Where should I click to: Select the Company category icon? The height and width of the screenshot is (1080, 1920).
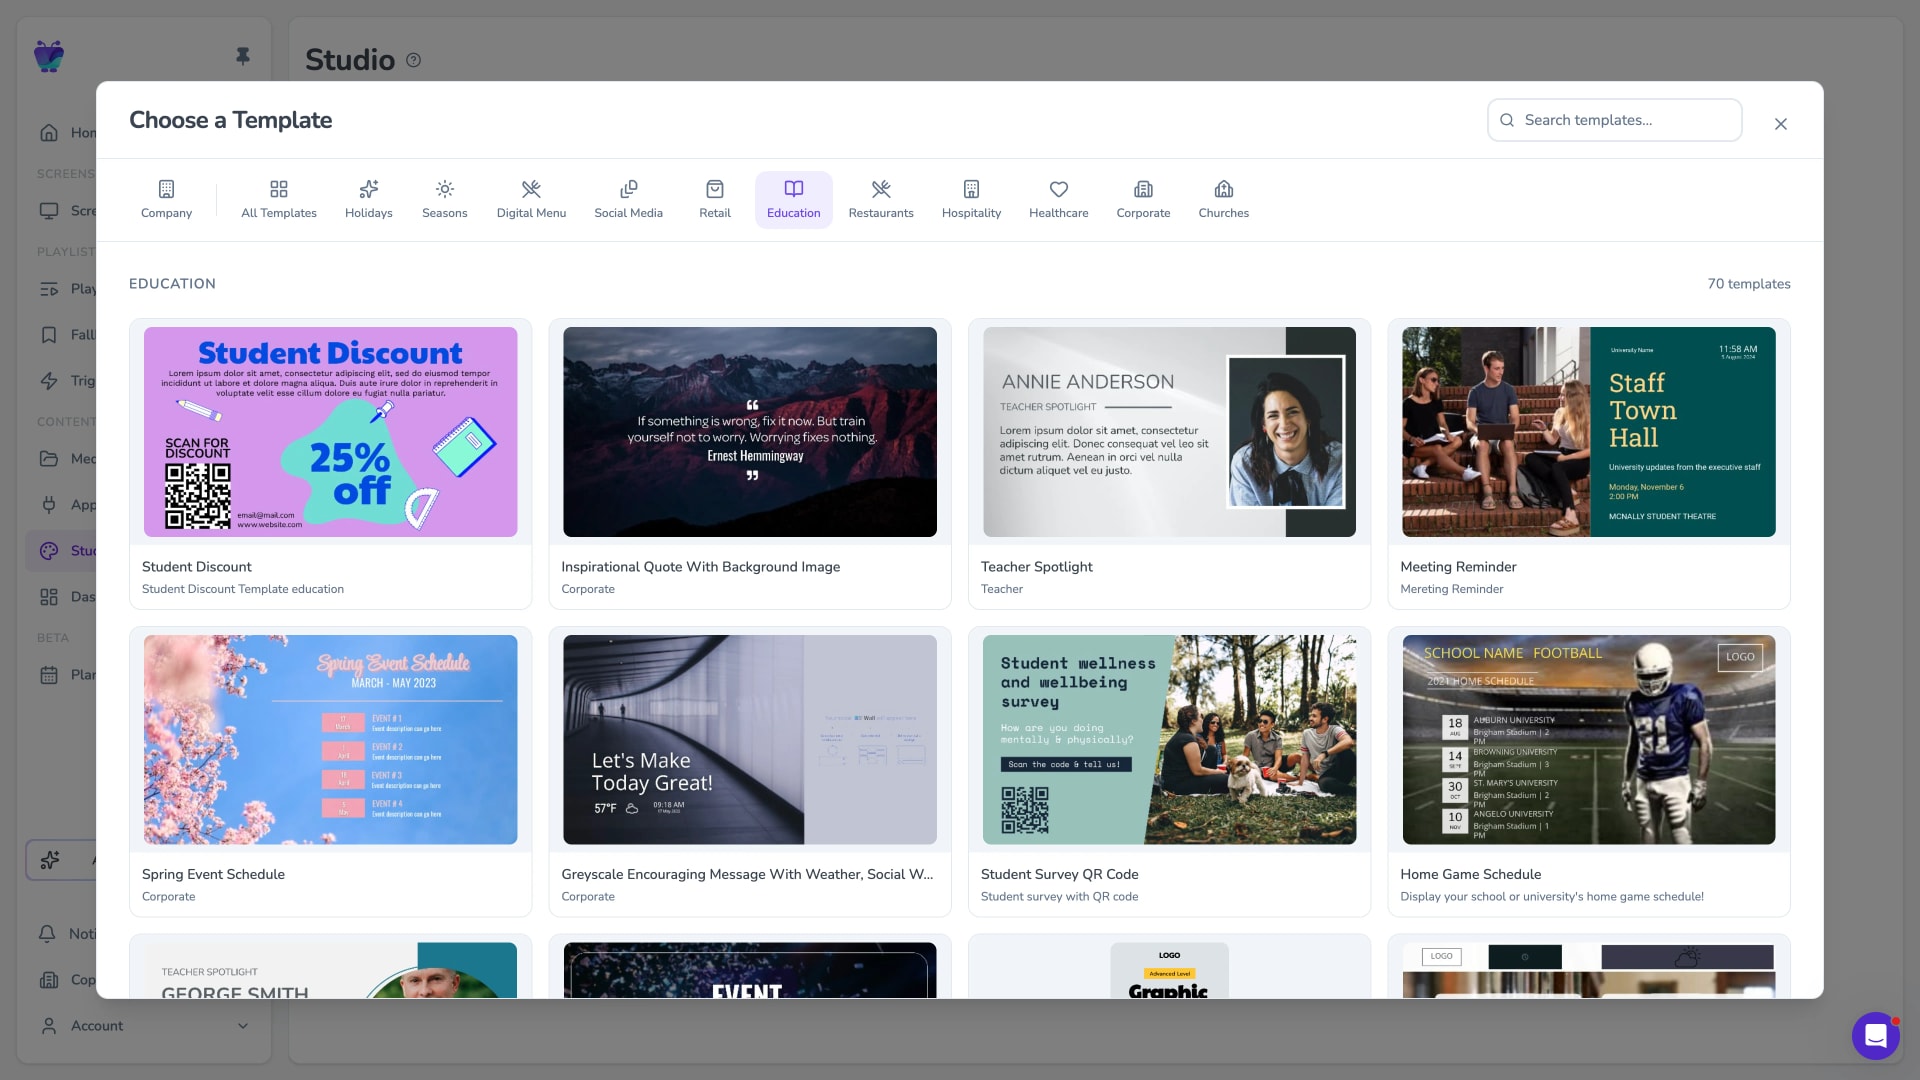click(166, 189)
